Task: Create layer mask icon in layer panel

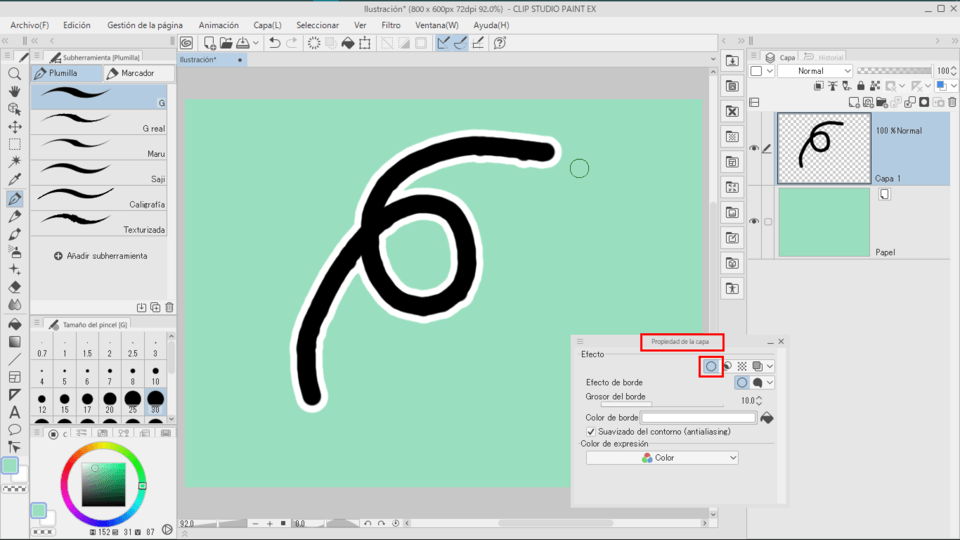Action: point(924,102)
